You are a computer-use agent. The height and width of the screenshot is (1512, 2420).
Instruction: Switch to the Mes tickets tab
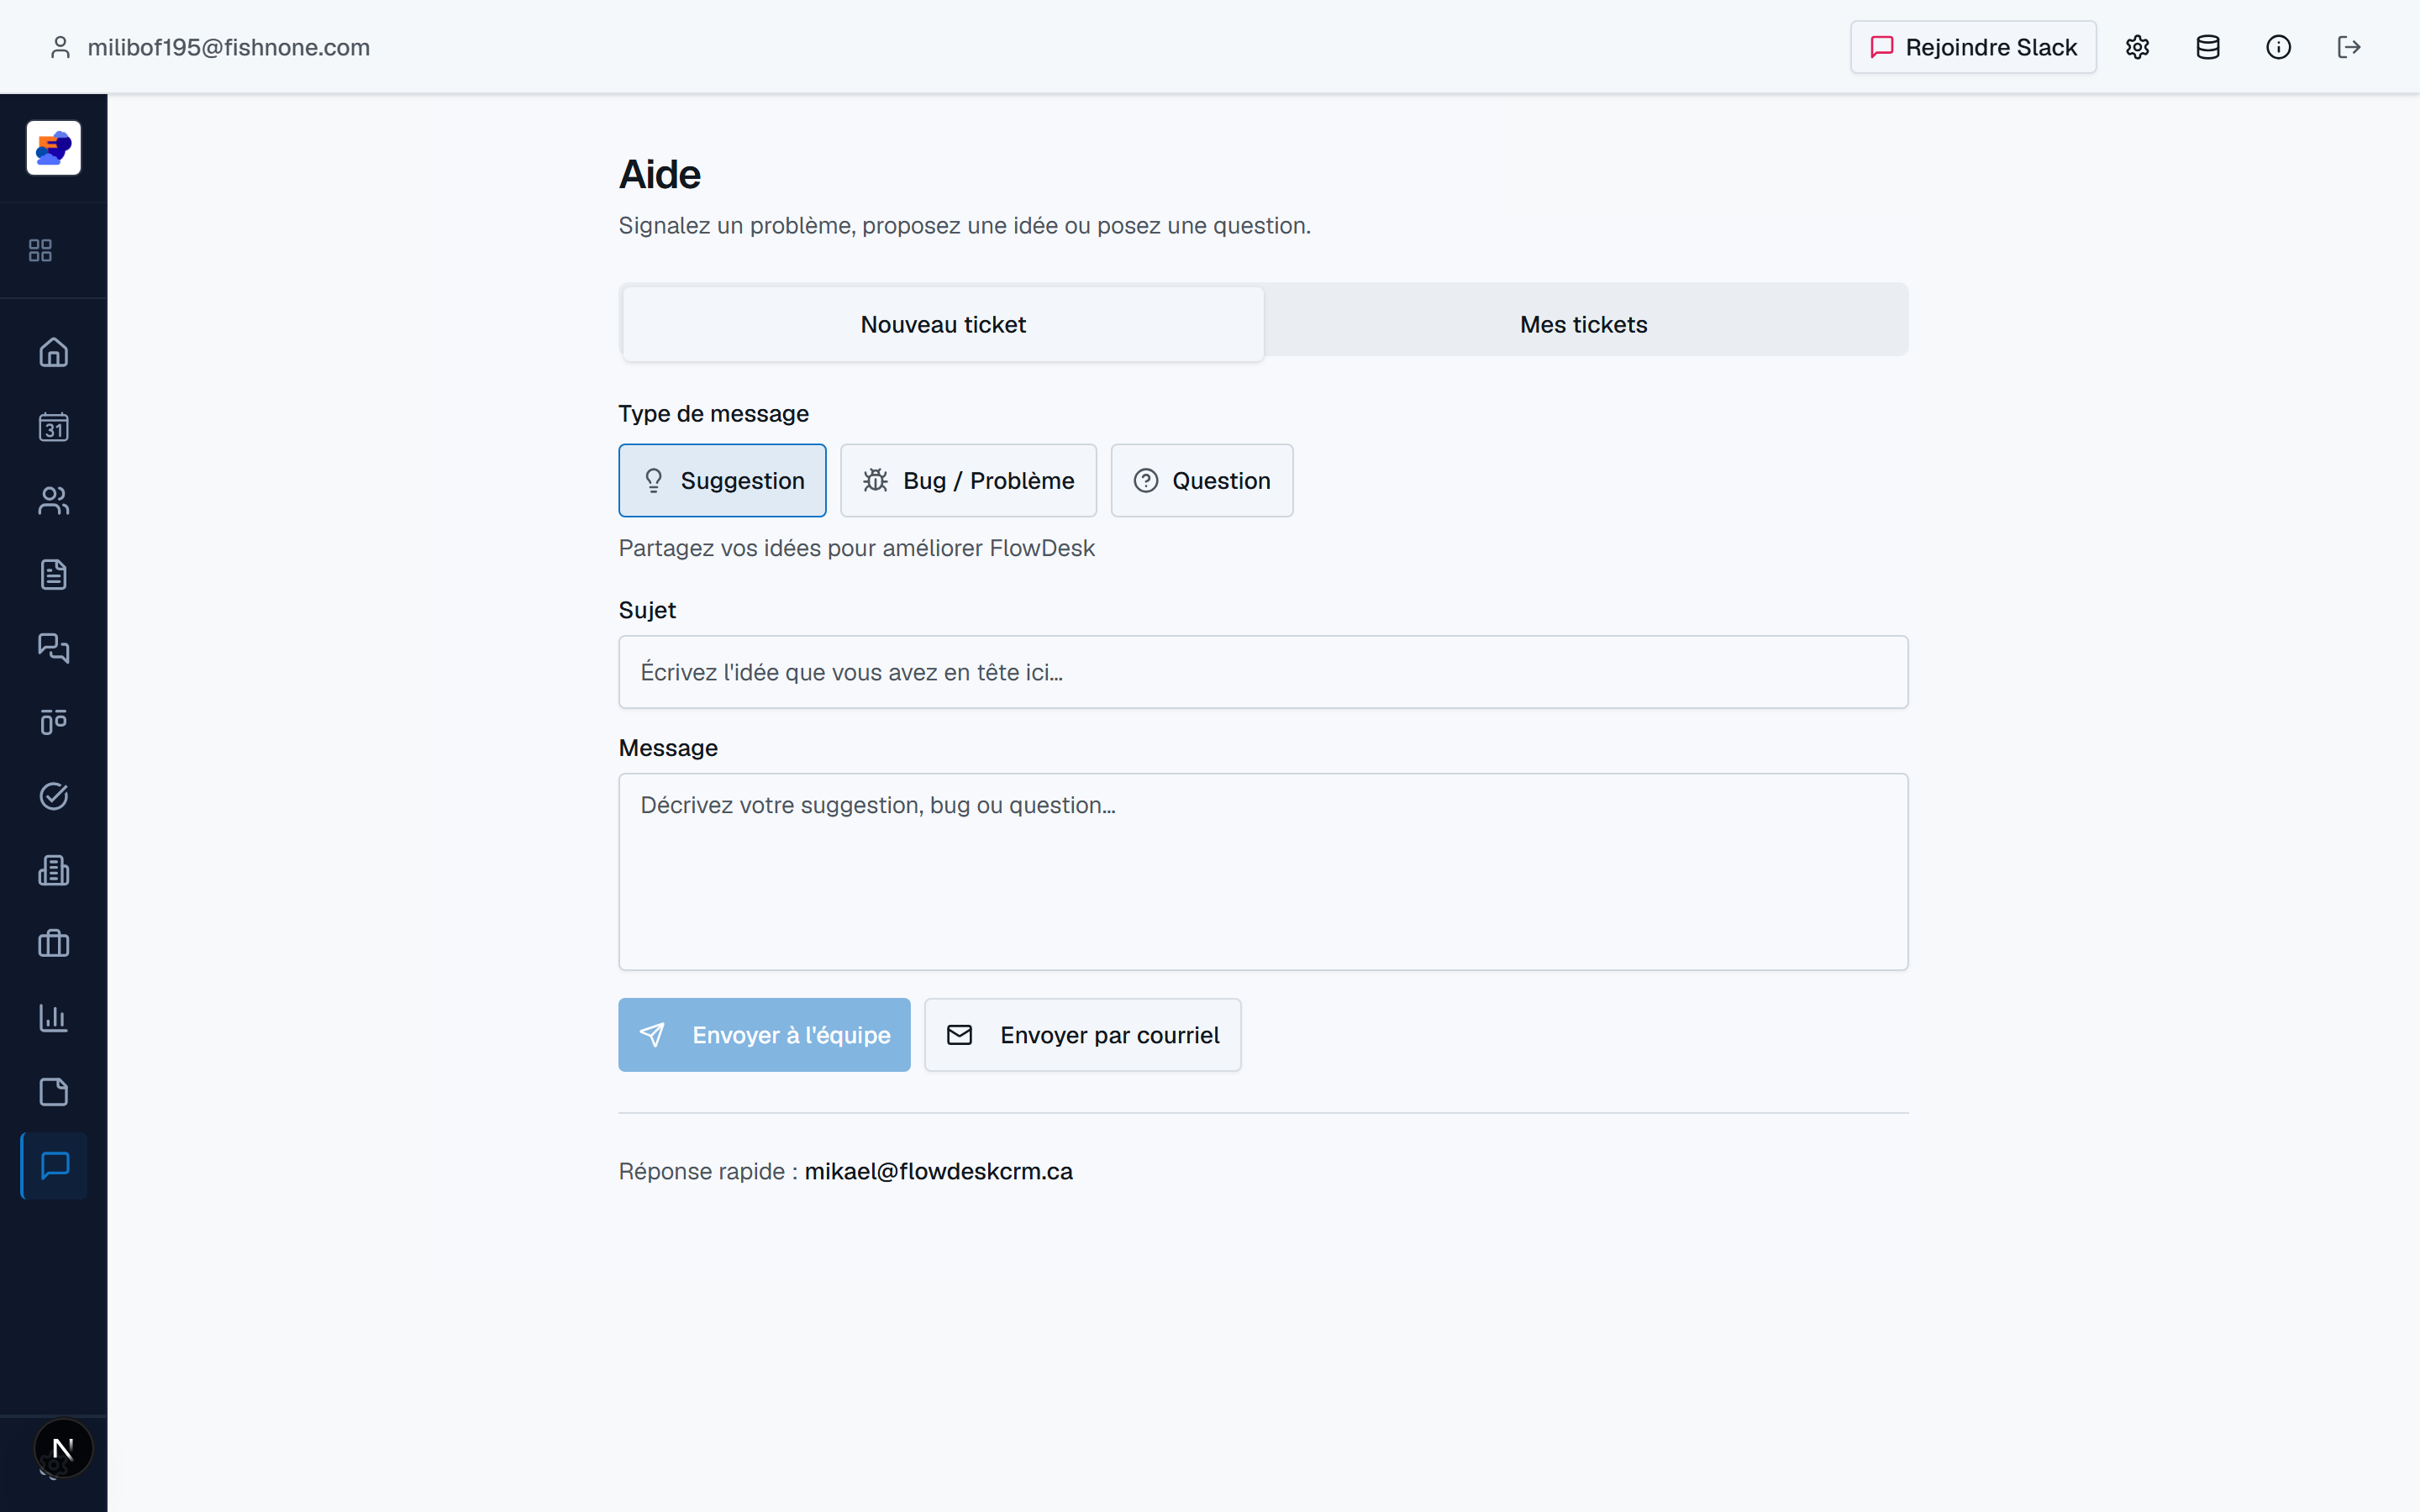[1584, 324]
